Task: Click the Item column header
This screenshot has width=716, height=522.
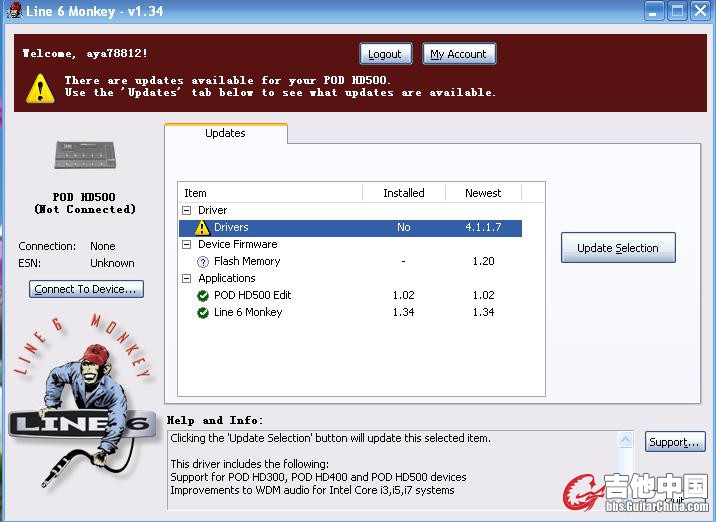Action: coord(270,193)
